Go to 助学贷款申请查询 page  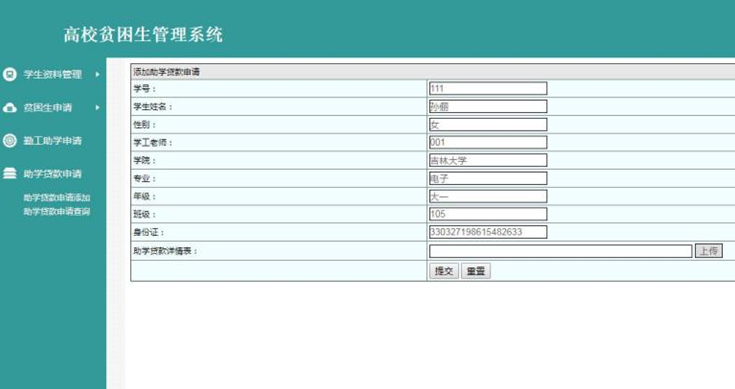click(x=57, y=211)
